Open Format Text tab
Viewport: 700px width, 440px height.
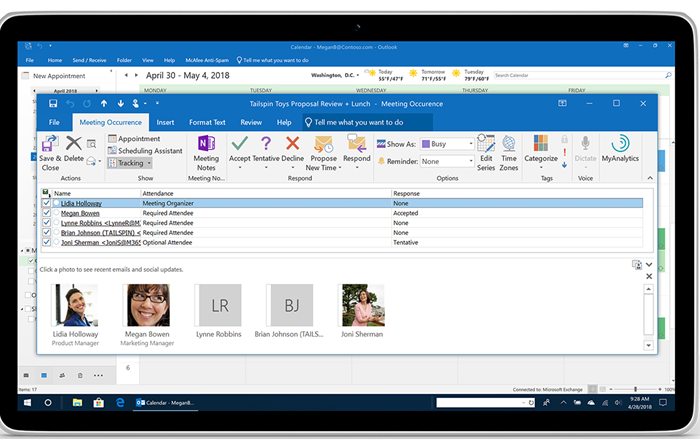207,122
